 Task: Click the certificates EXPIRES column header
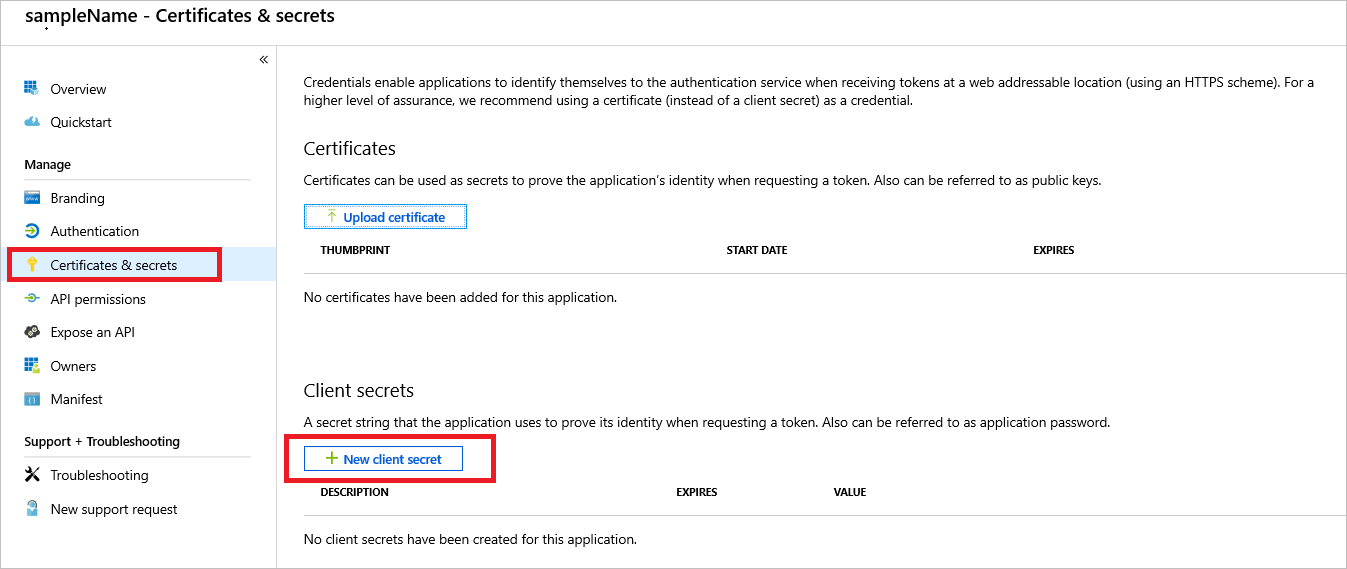pos(1053,250)
